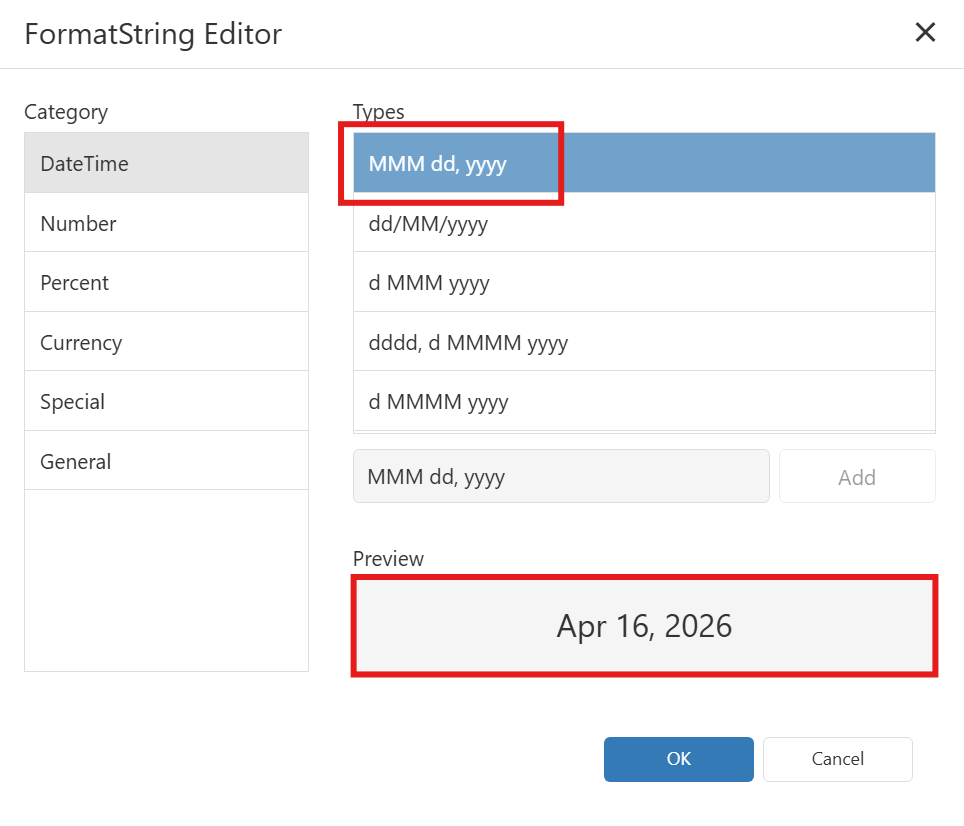The image size is (964, 826).
Task: Select the Number category
Action: pyautogui.click(x=166, y=223)
